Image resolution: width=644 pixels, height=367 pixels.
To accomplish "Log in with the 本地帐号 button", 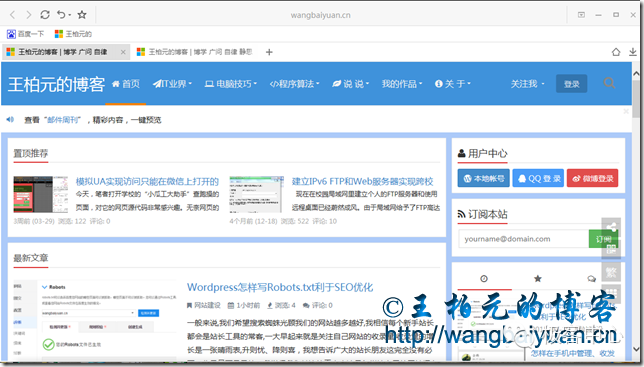I will (483, 178).
